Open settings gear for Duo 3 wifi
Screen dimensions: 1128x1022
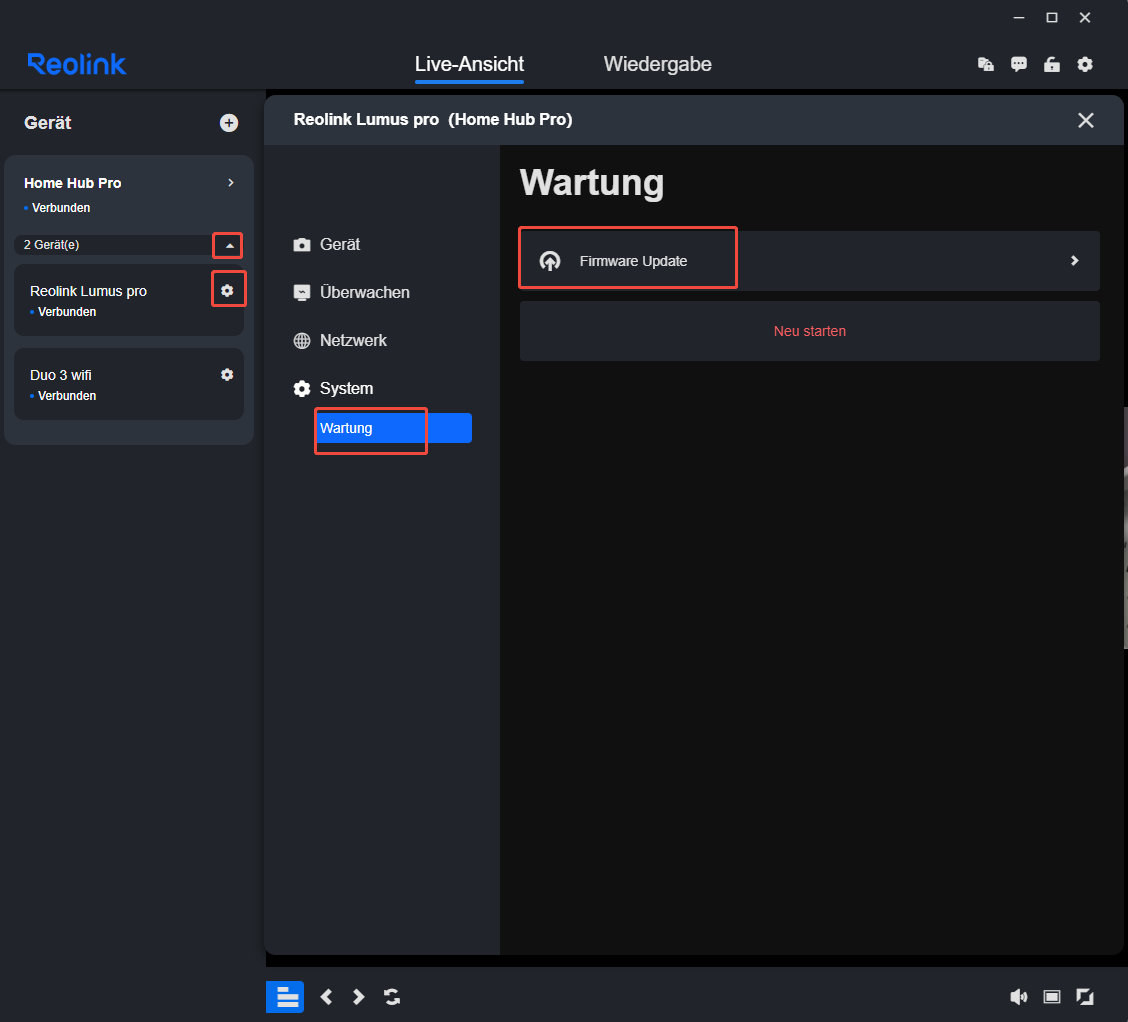pos(227,375)
